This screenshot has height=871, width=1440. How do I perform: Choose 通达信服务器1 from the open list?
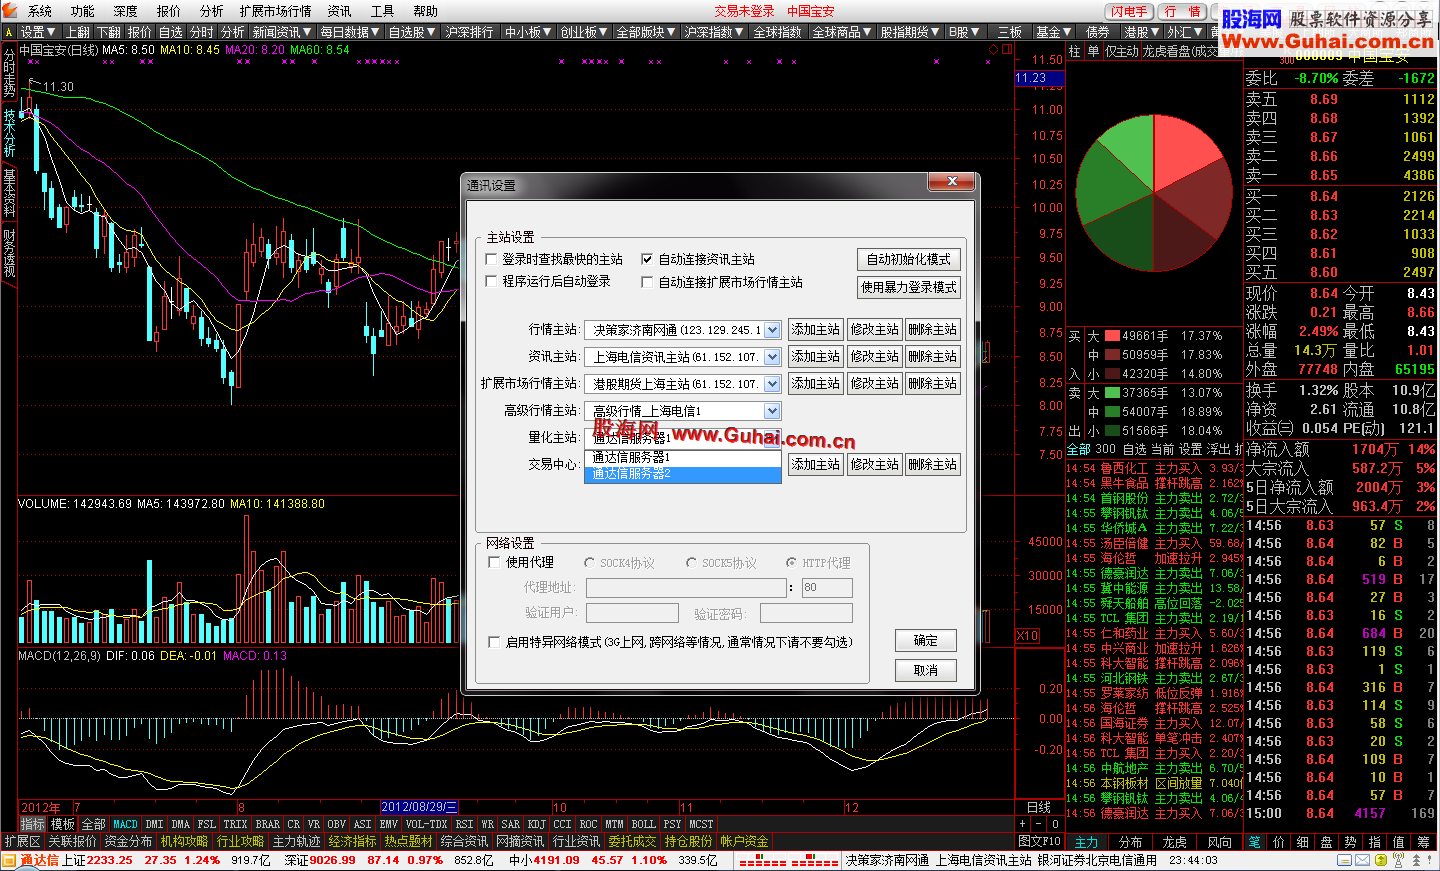[683, 457]
